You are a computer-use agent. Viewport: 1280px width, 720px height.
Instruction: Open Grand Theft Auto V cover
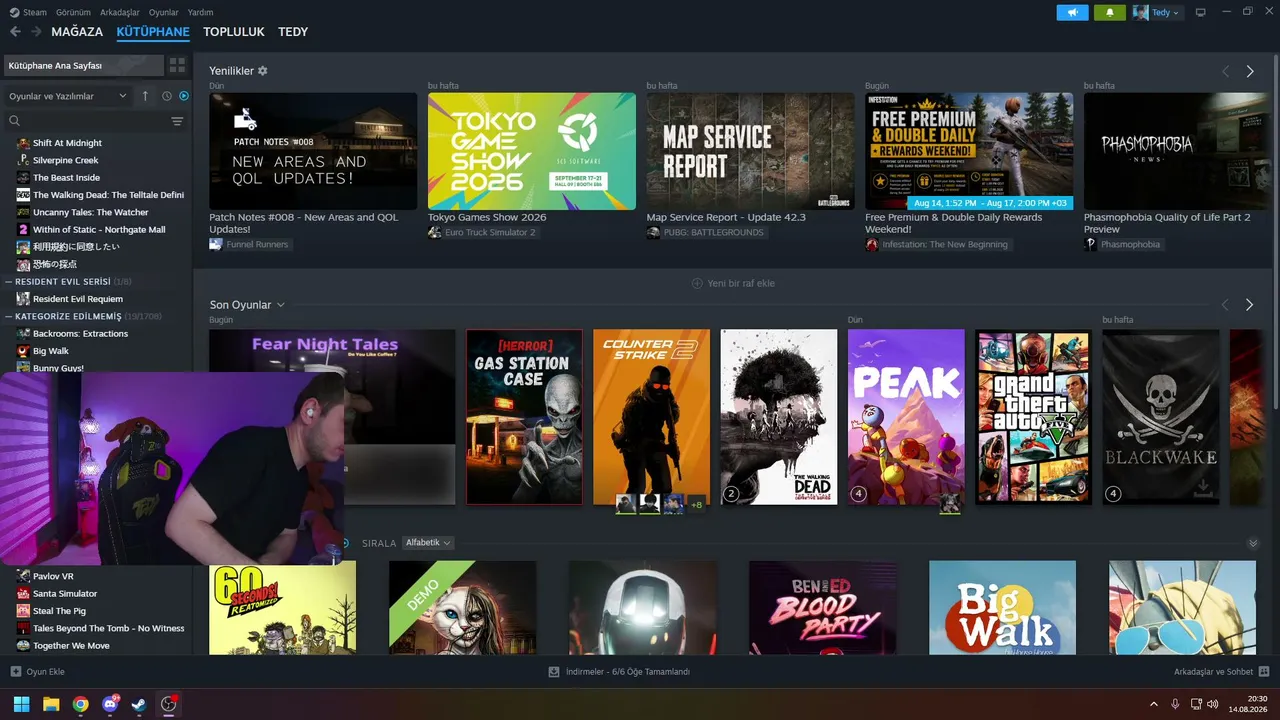pyautogui.click(x=1033, y=417)
